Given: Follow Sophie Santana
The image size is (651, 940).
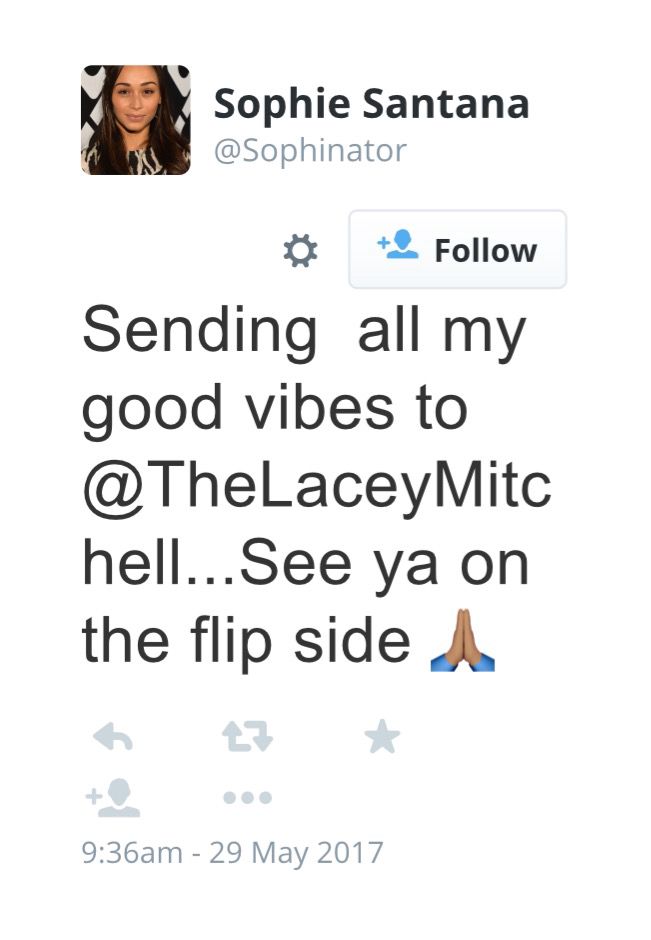Looking at the screenshot, I should point(457,249).
